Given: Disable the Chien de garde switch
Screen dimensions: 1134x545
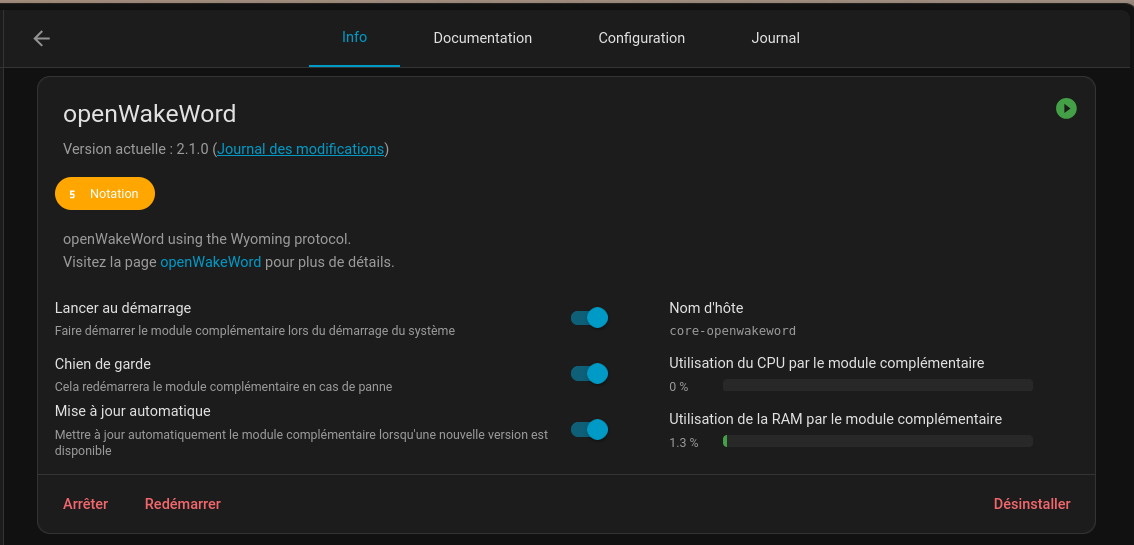Looking at the screenshot, I should click(589, 373).
